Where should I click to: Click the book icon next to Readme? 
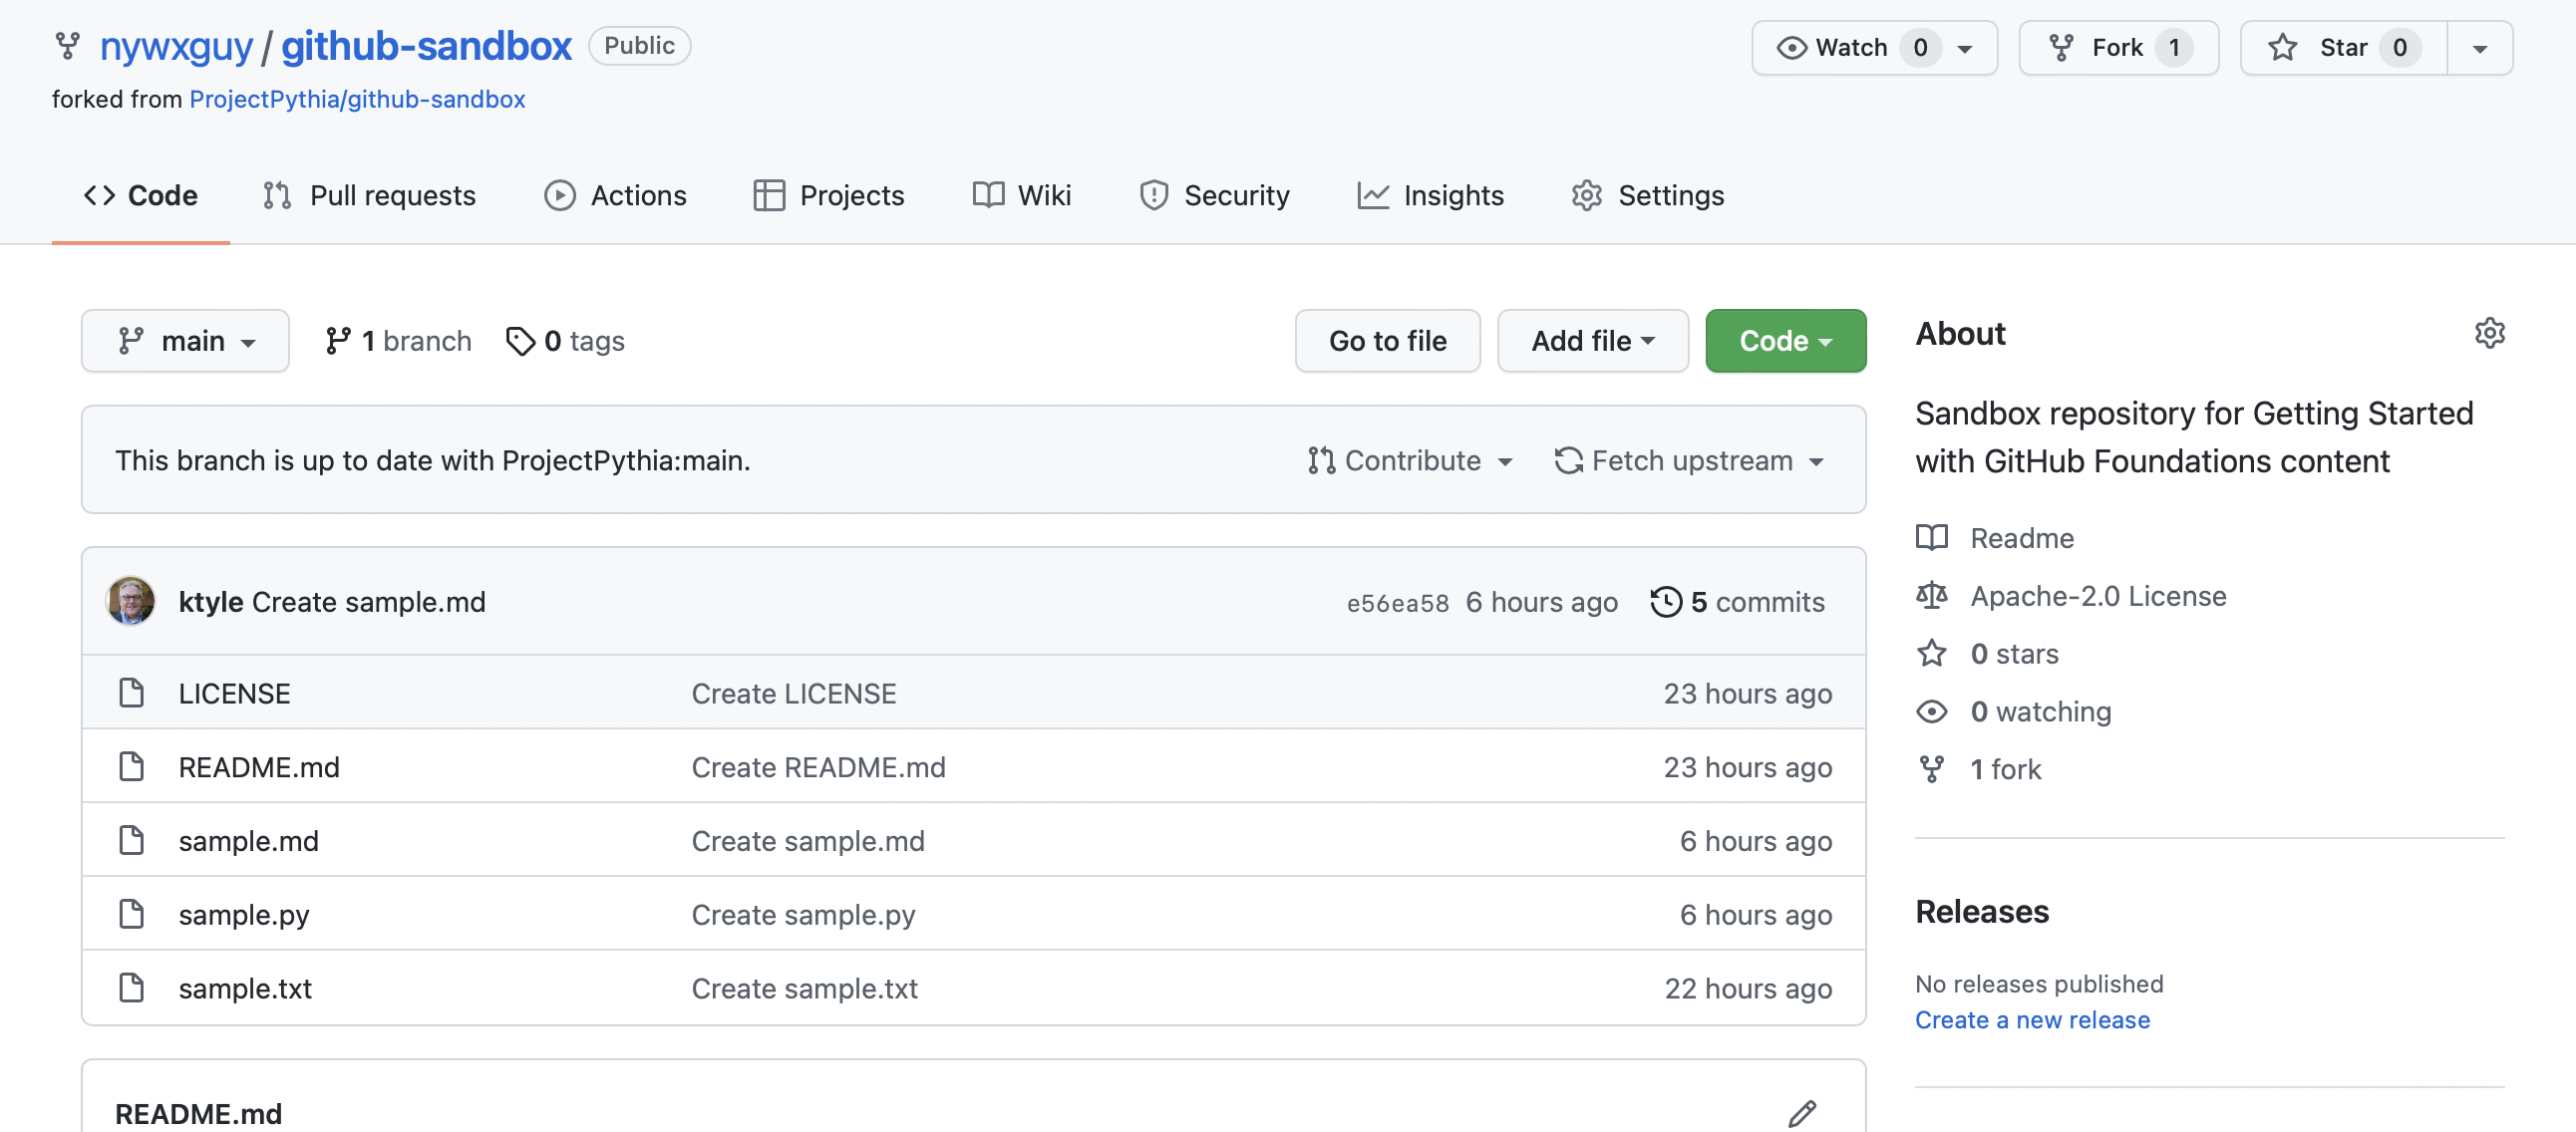point(1931,538)
